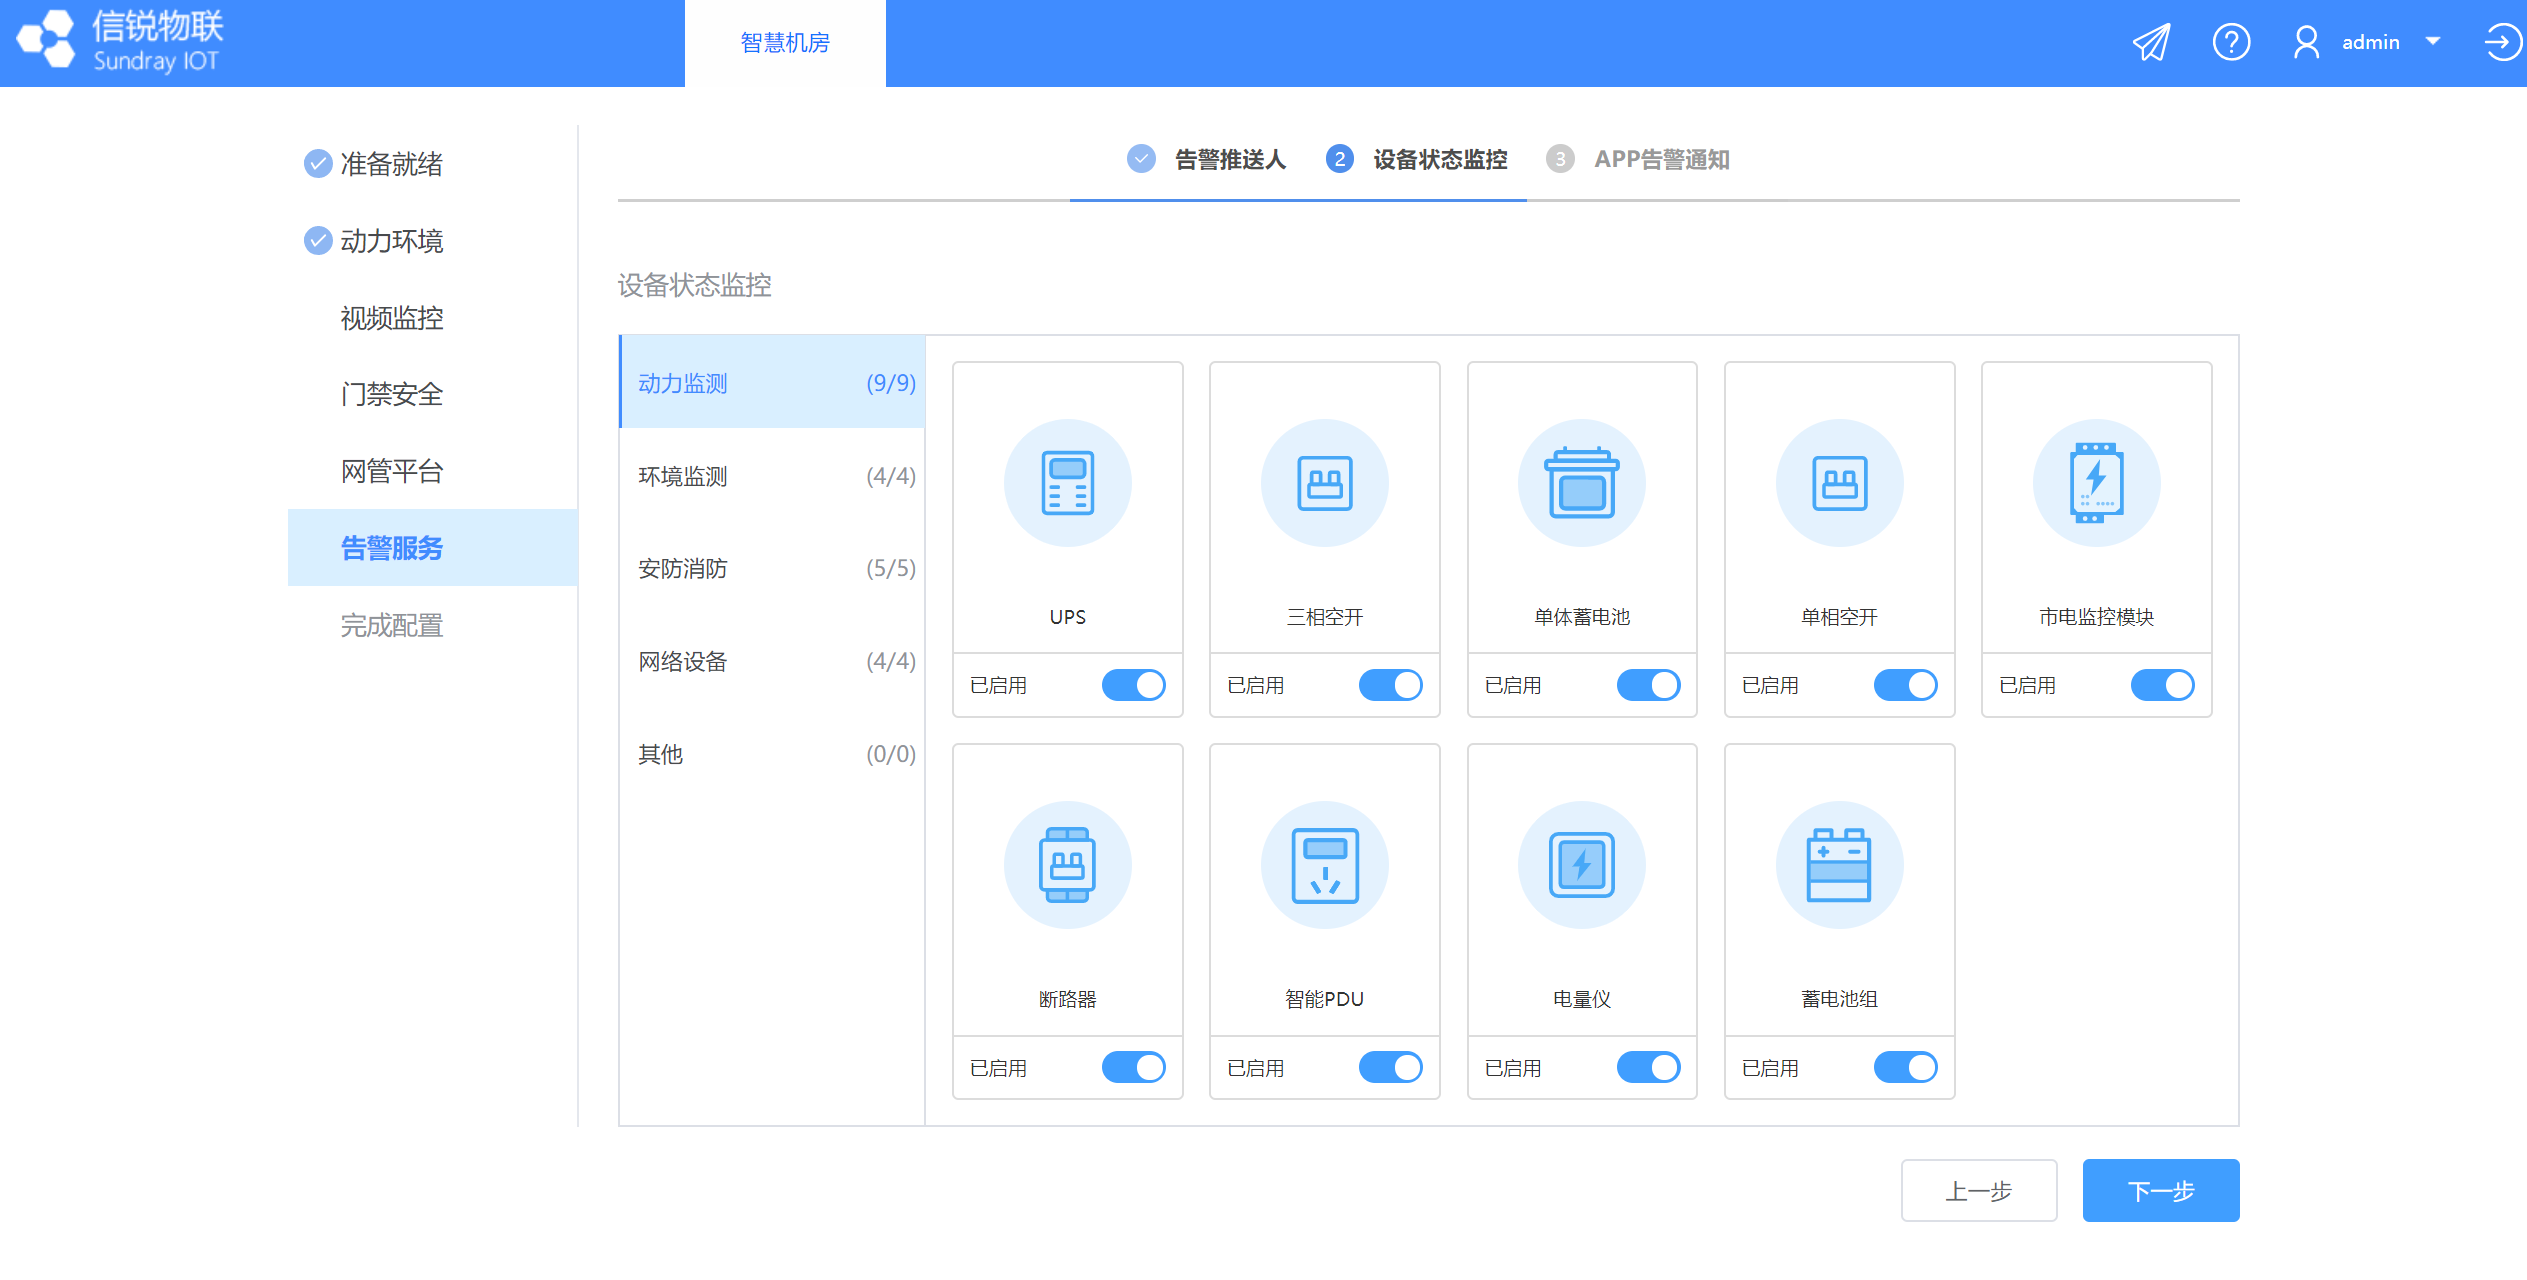Click the 下一步 next button
This screenshot has height=1280, width=2527.
click(2160, 1190)
